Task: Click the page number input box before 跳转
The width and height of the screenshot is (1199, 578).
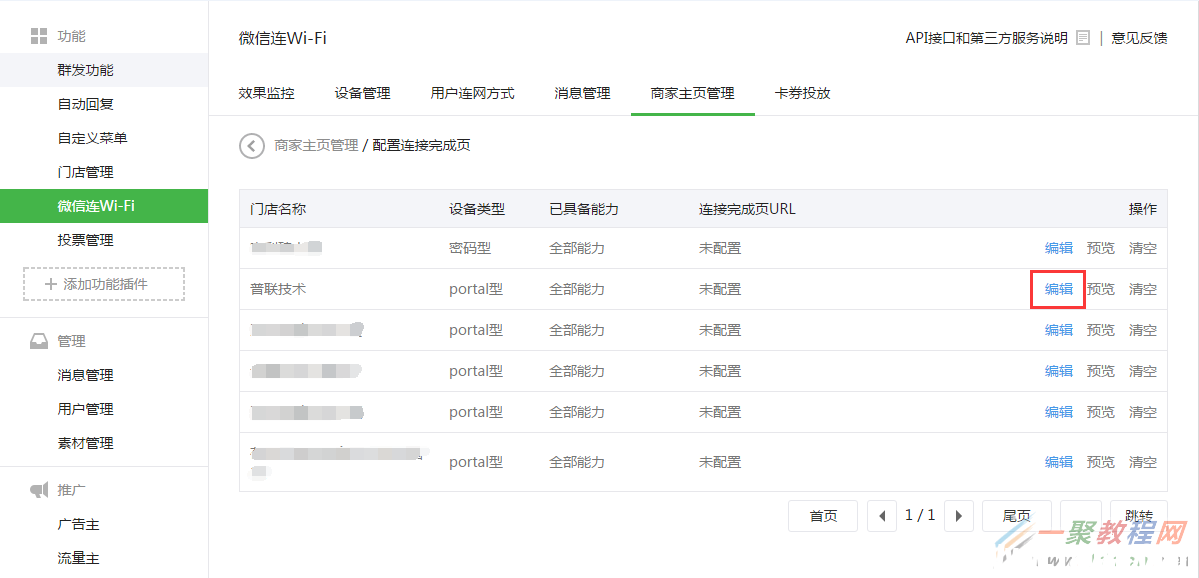Action: [x=1080, y=516]
